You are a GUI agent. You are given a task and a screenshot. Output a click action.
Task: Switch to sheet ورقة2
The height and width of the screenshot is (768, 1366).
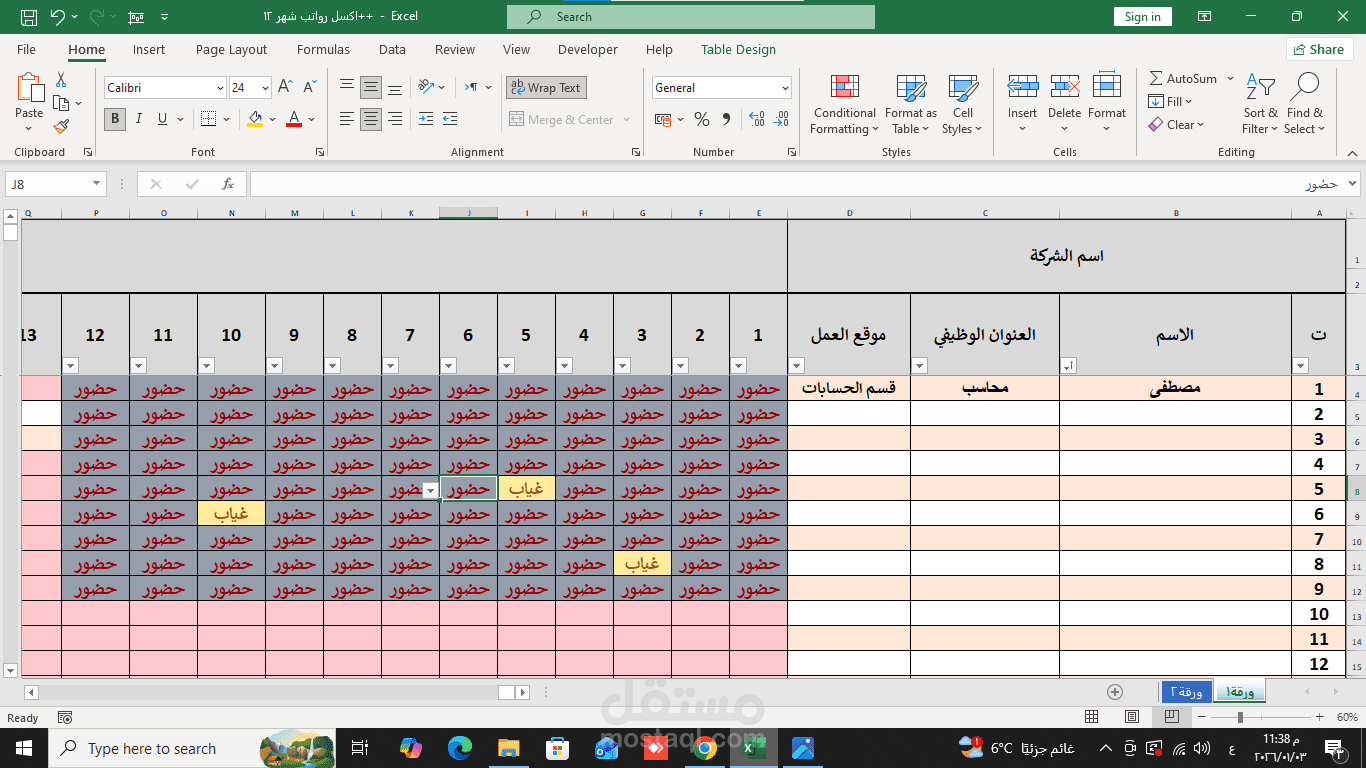[1186, 691]
